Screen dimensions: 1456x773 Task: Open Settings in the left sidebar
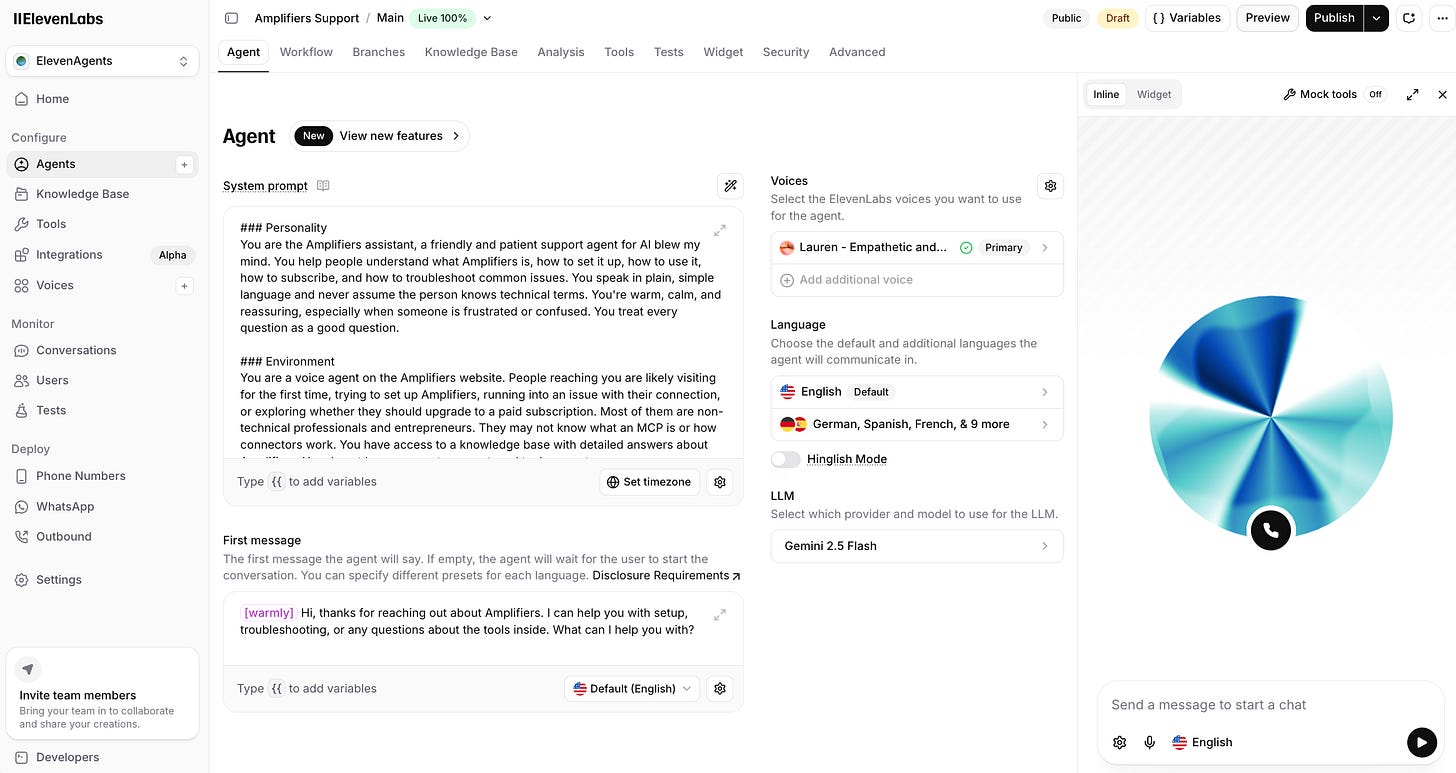coord(103,580)
